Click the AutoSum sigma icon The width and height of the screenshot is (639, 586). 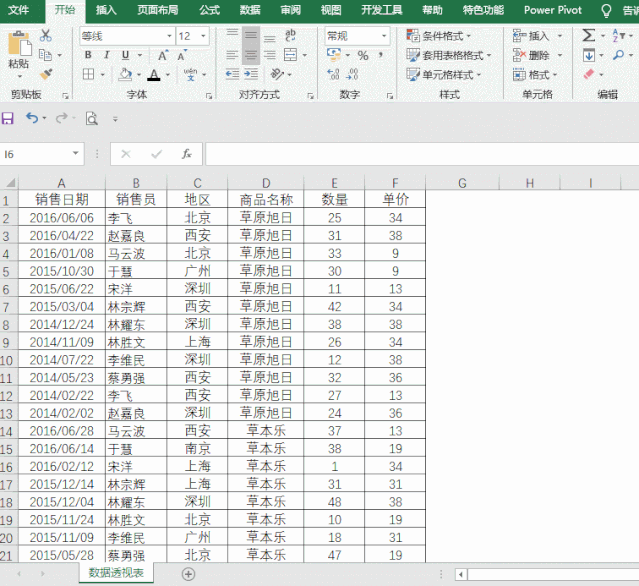click(589, 35)
